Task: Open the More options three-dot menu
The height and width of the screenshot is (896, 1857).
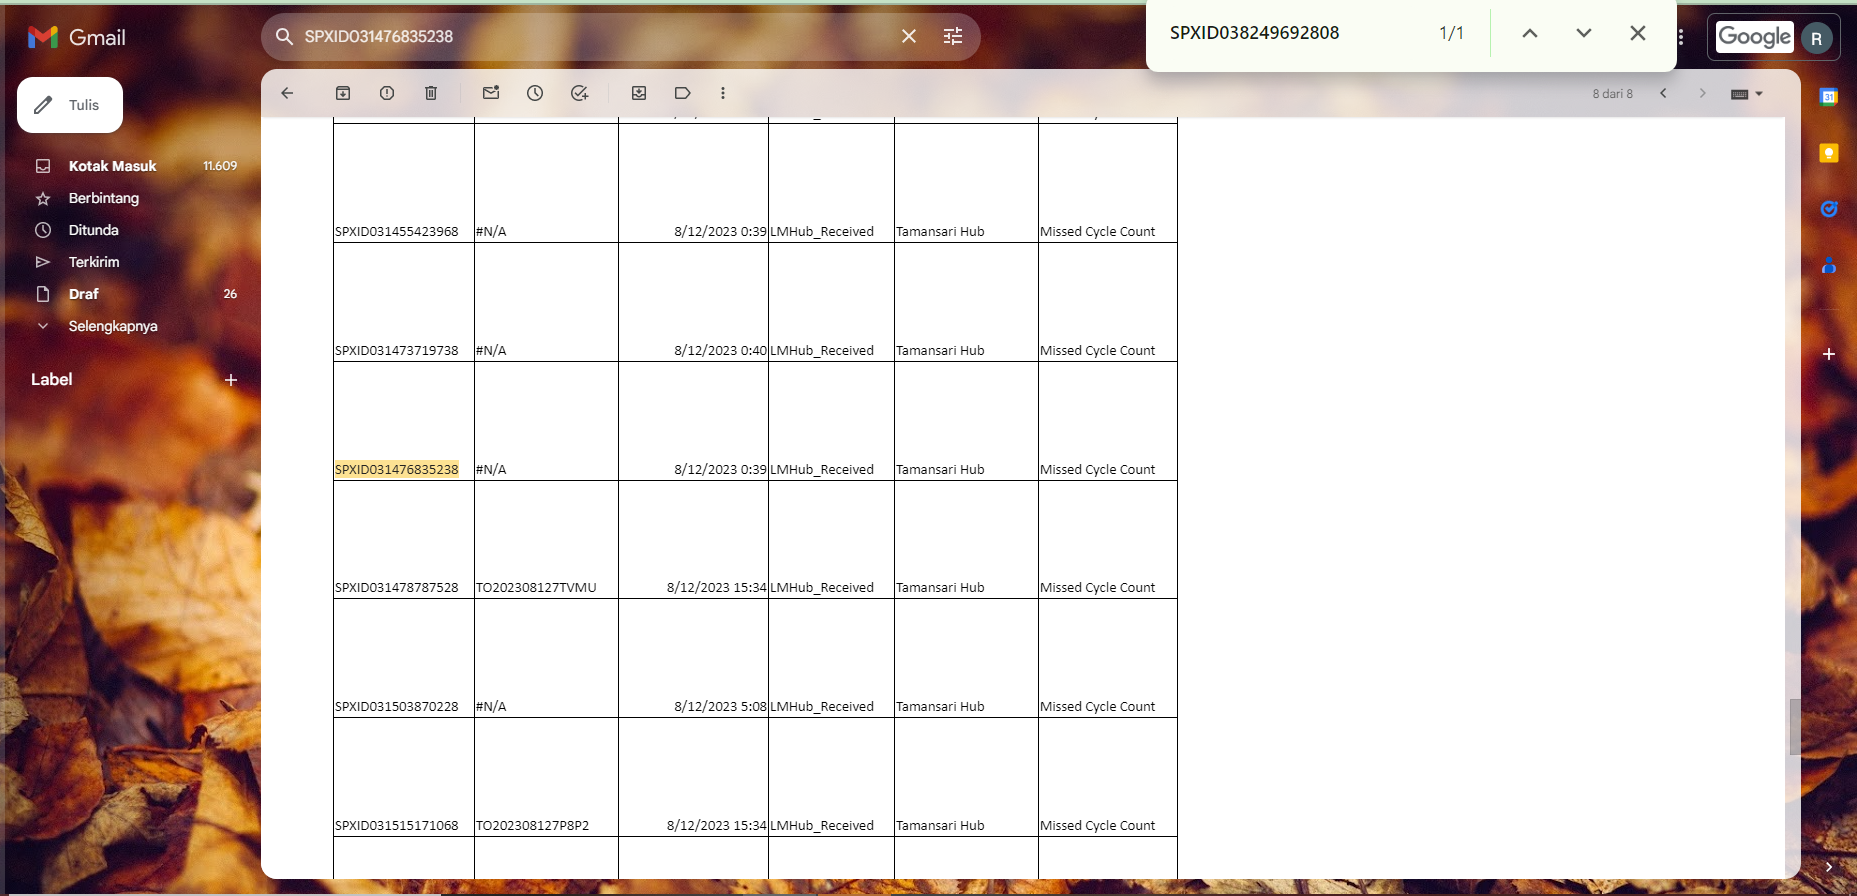Action: [x=723, y=93]
